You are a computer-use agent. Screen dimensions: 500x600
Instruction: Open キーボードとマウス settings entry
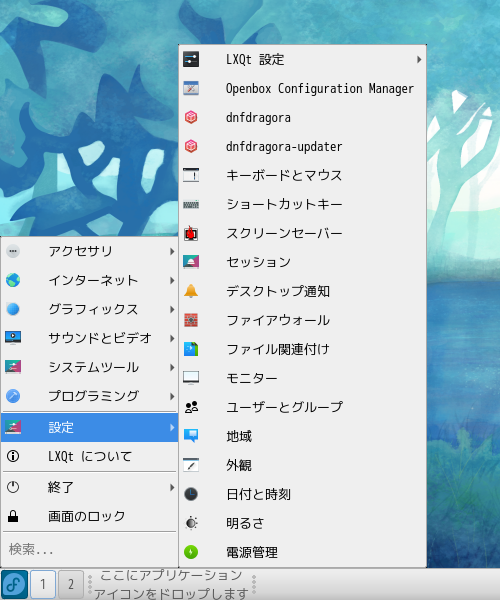point(302,175)
